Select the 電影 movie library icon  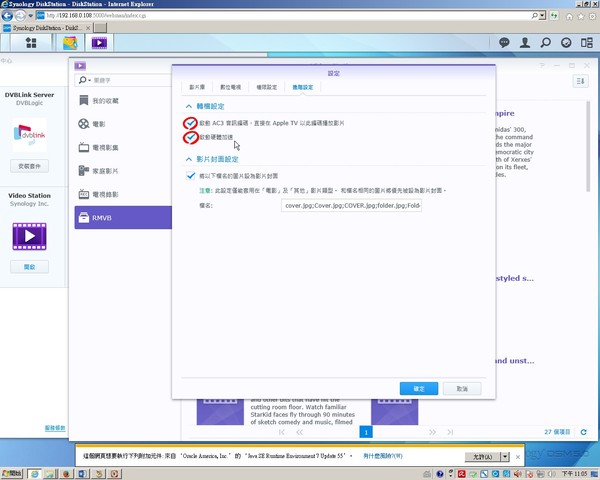pos(82,124)
